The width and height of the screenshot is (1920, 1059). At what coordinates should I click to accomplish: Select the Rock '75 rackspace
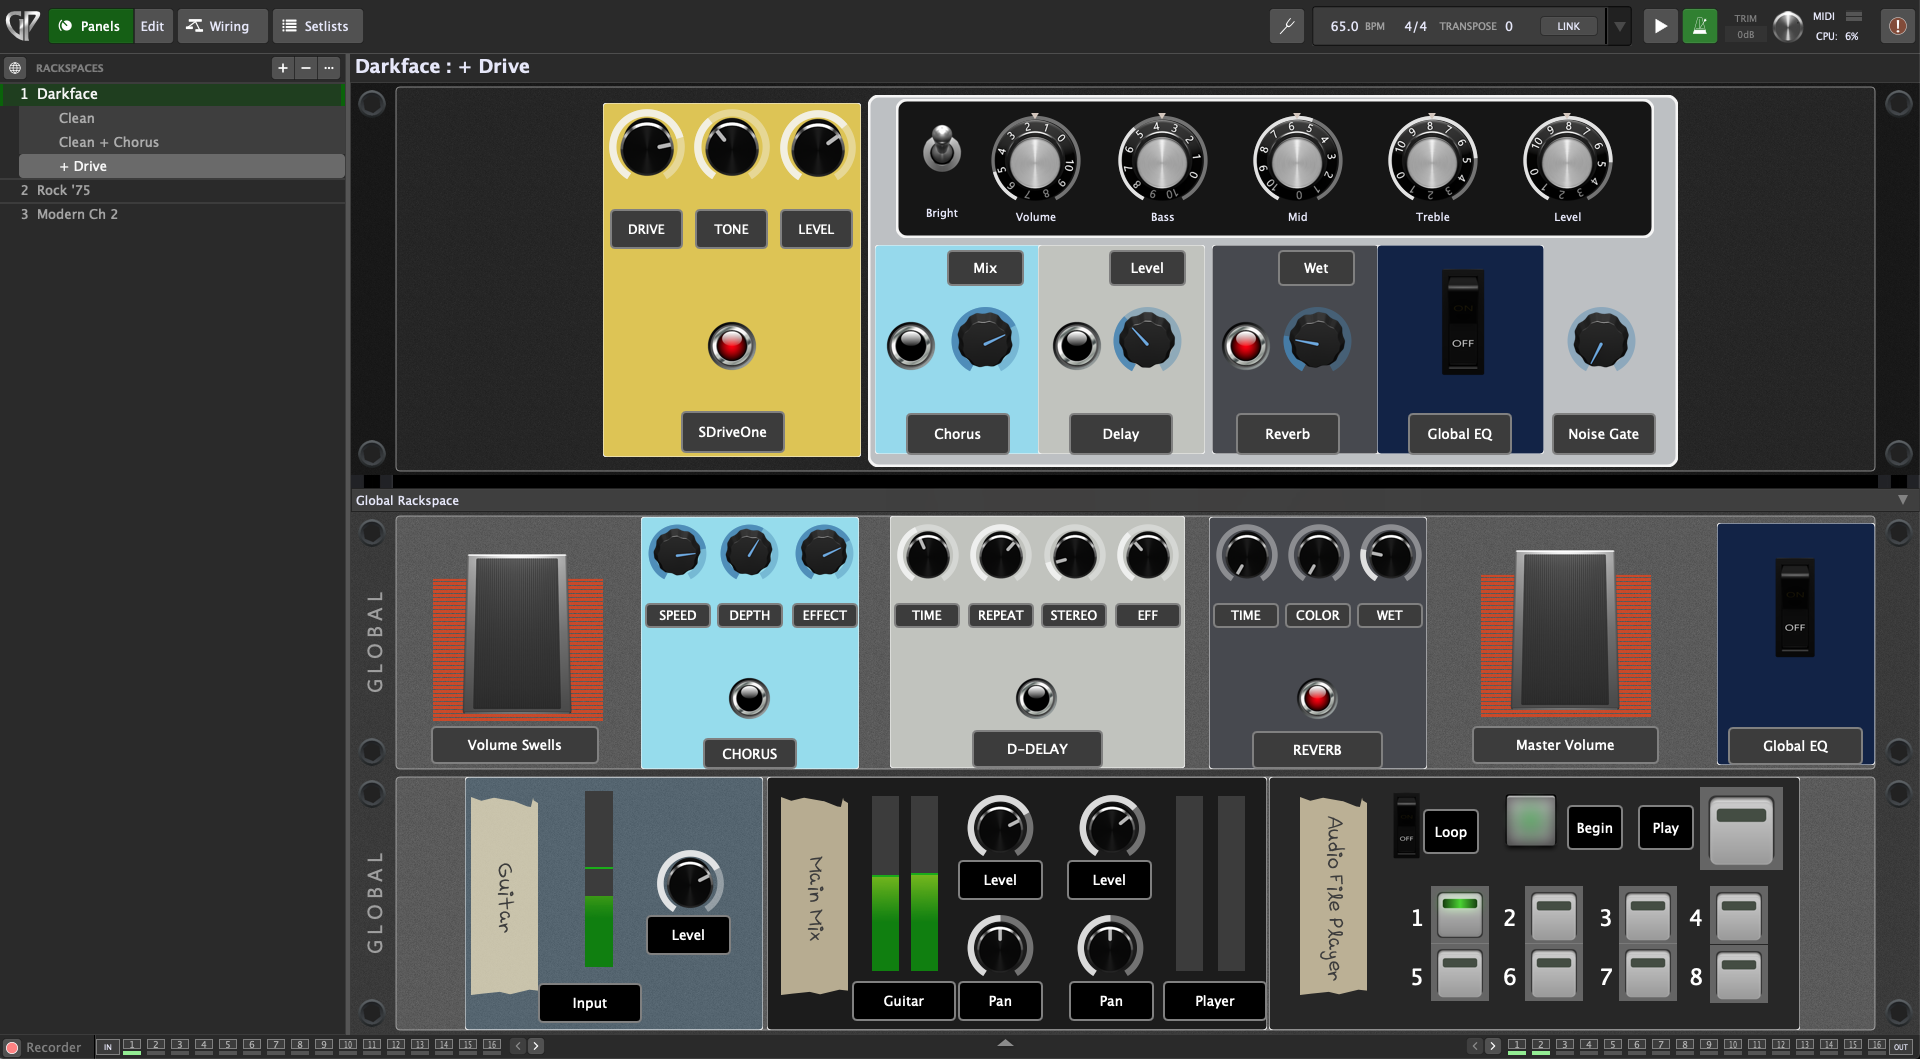tap(172, 190)
